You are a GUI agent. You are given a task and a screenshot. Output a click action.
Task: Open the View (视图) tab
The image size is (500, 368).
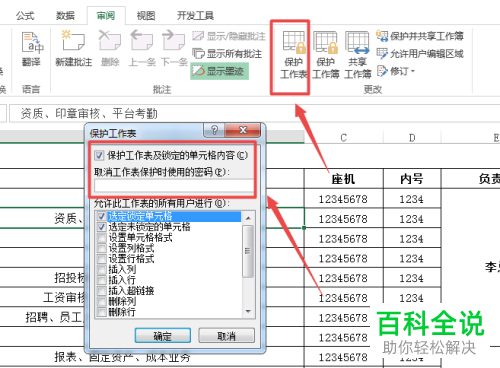coord(146,16)
